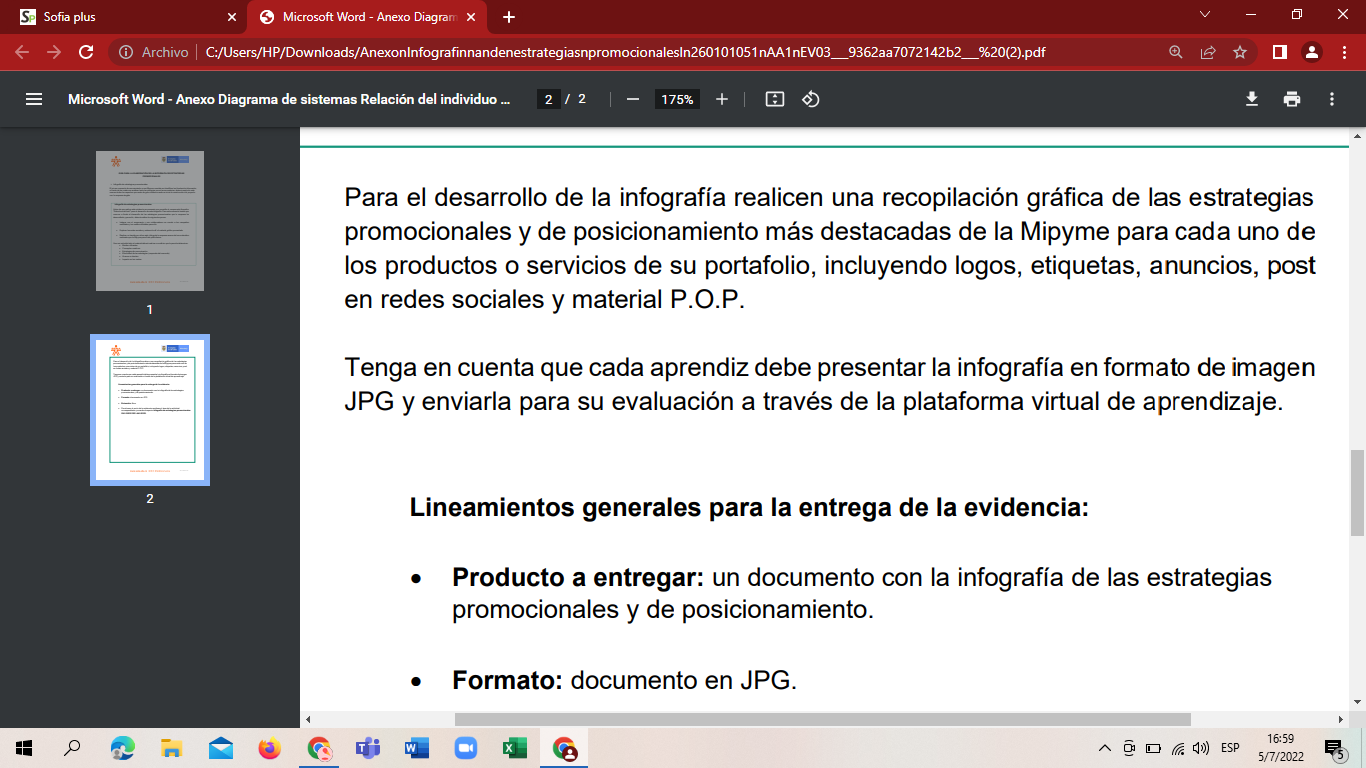This screenshot has height=768, width=1366.
Task: Click the fit to page icon
Action: click(774, 99)
